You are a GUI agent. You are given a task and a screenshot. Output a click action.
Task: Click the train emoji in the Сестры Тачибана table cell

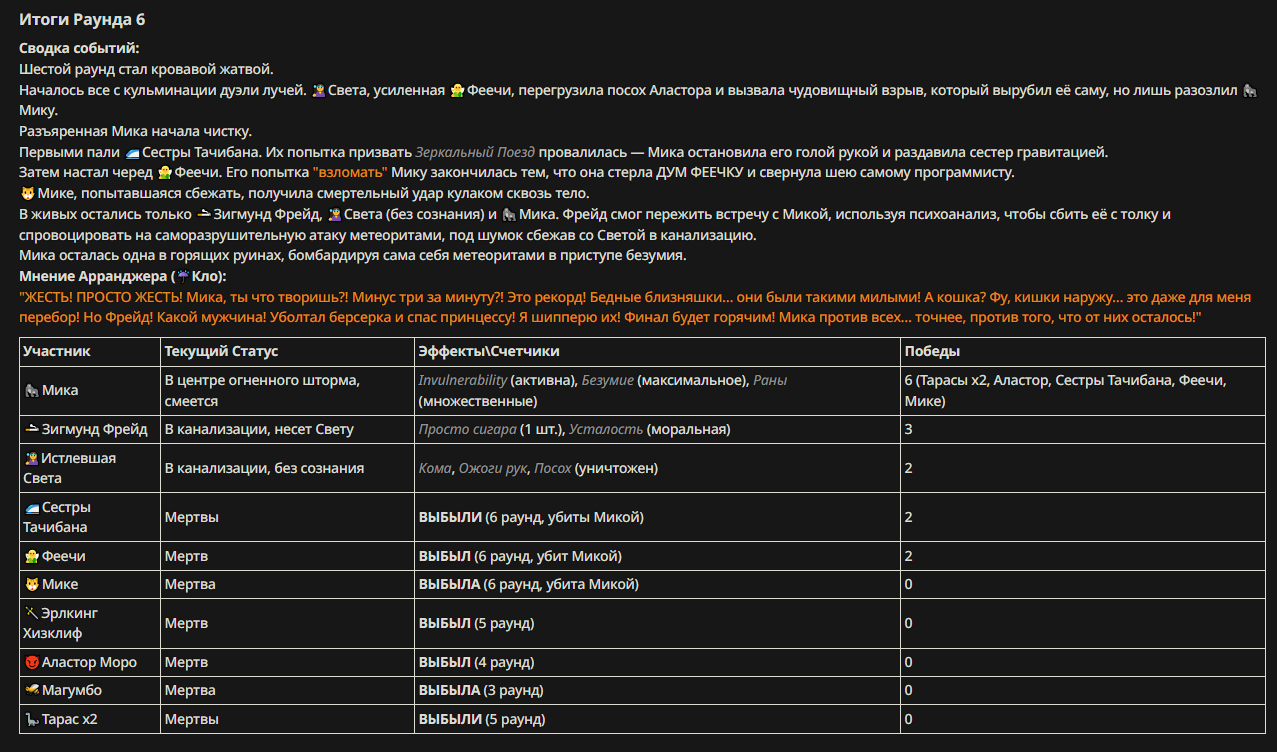pyautogui.click(x=31, y=508)
